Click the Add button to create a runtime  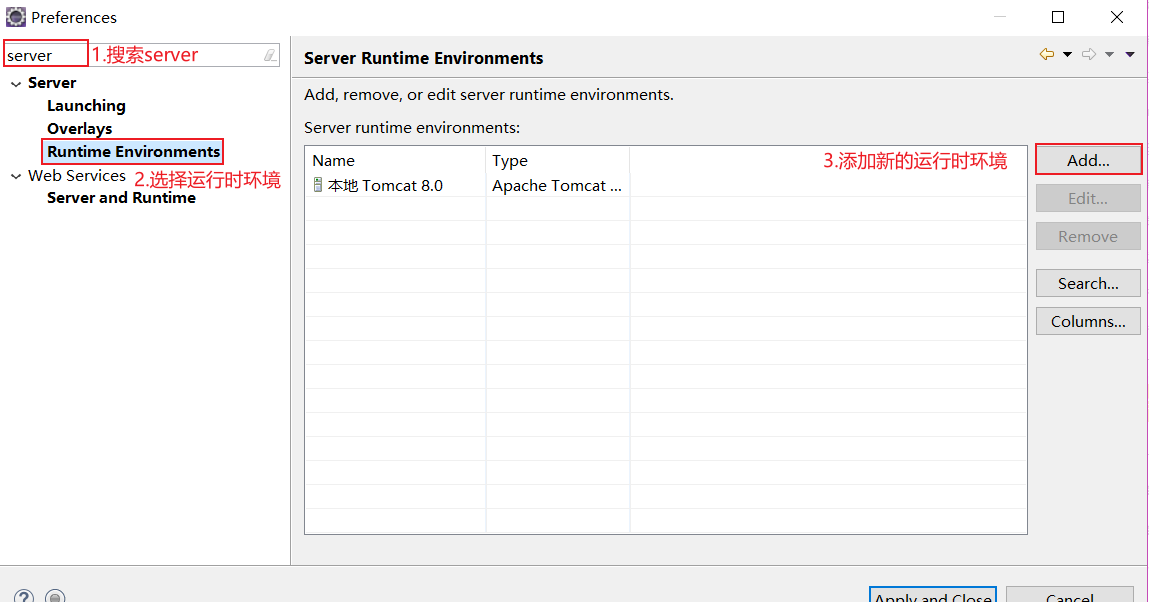1088,159
